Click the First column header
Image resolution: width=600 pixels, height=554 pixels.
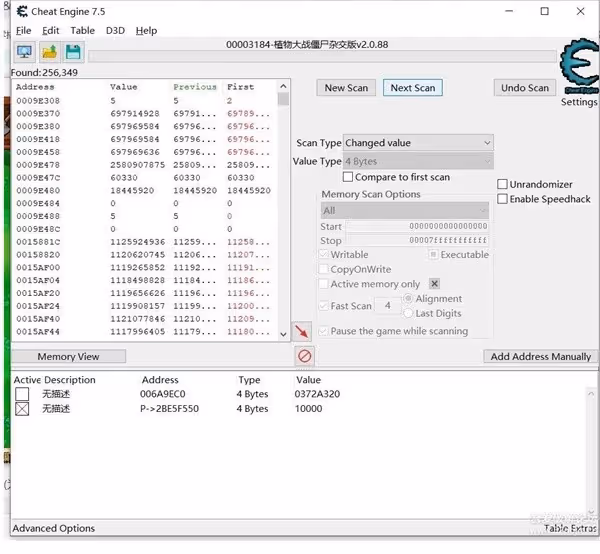pos(240,87)
